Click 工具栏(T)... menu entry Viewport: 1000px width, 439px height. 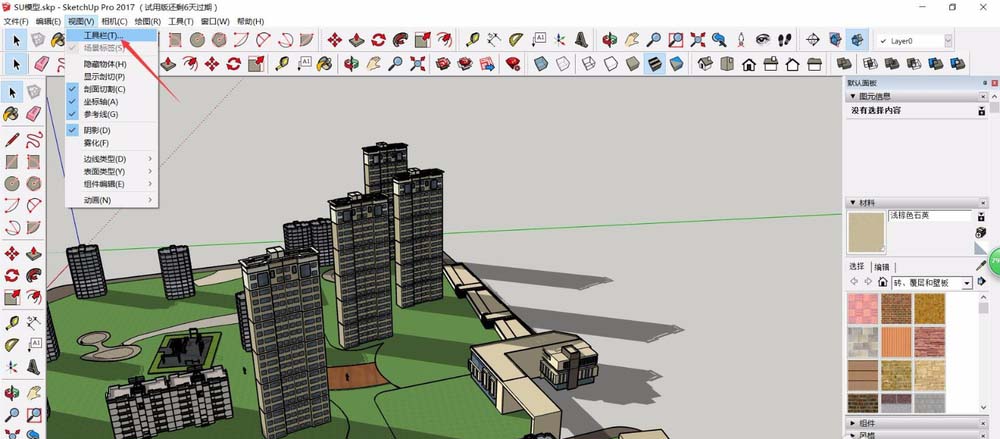(112, 35)
